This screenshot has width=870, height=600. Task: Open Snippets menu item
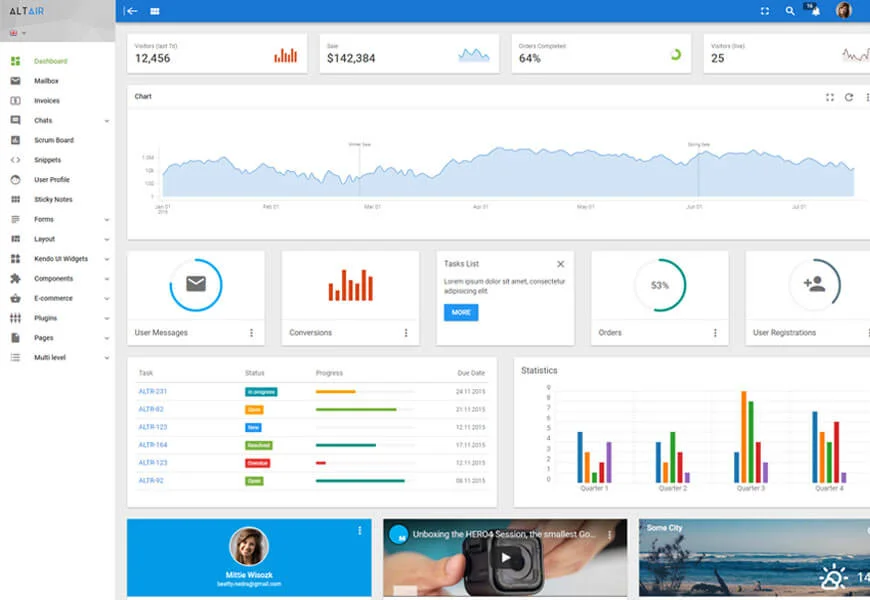coord(48,160)
